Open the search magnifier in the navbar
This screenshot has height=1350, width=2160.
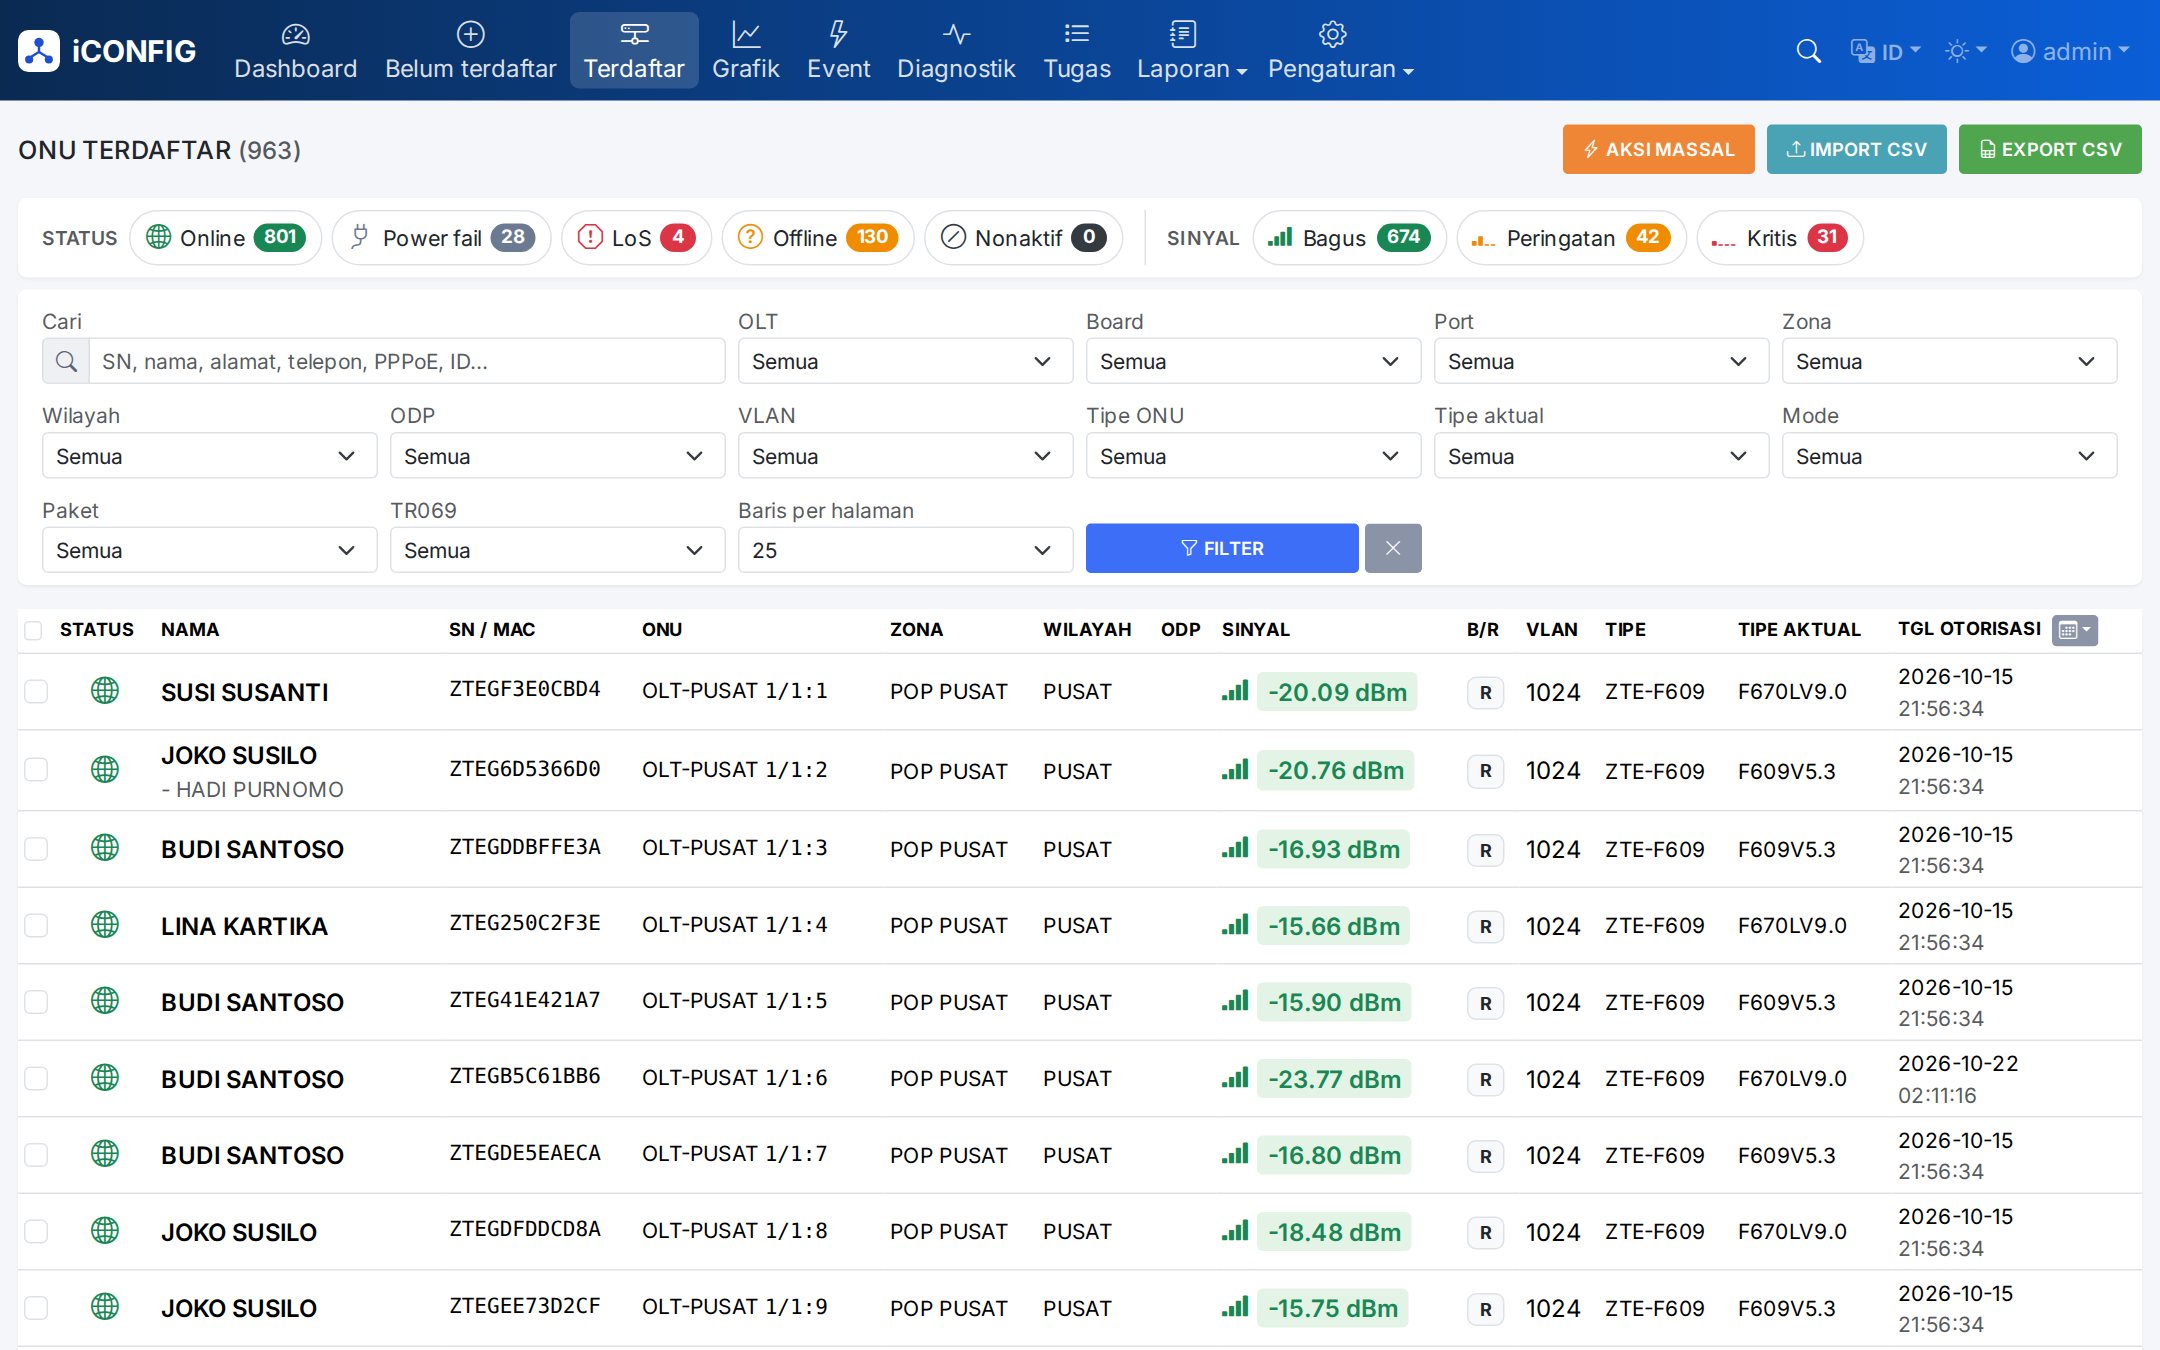(1808, 51)
